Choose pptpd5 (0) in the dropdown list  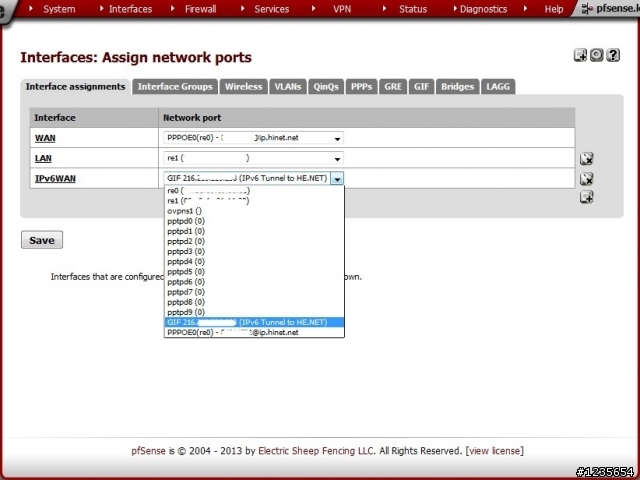[186, 271]
